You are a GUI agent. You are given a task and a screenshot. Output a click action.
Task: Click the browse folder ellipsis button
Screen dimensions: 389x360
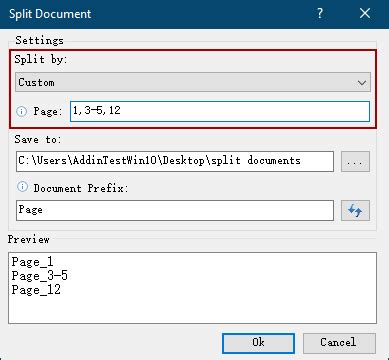click(355, 162)
